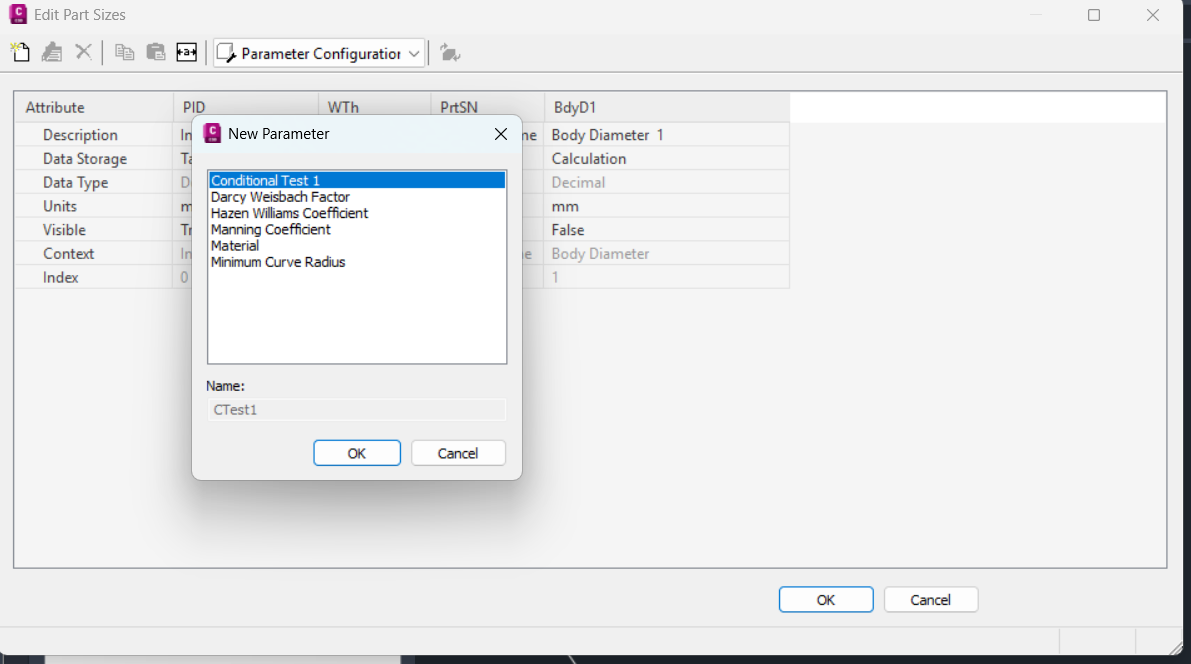
Task: Cancel the New Parameter dialog
Action: pyautogui.click(x=458, y=454)
